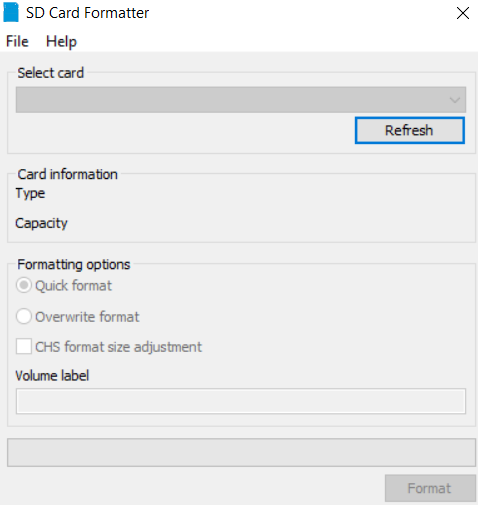The image size is (478, 505).
Task: Close the SD Card Formatter window
Action: pyautogui.click(x=463, y=13)
